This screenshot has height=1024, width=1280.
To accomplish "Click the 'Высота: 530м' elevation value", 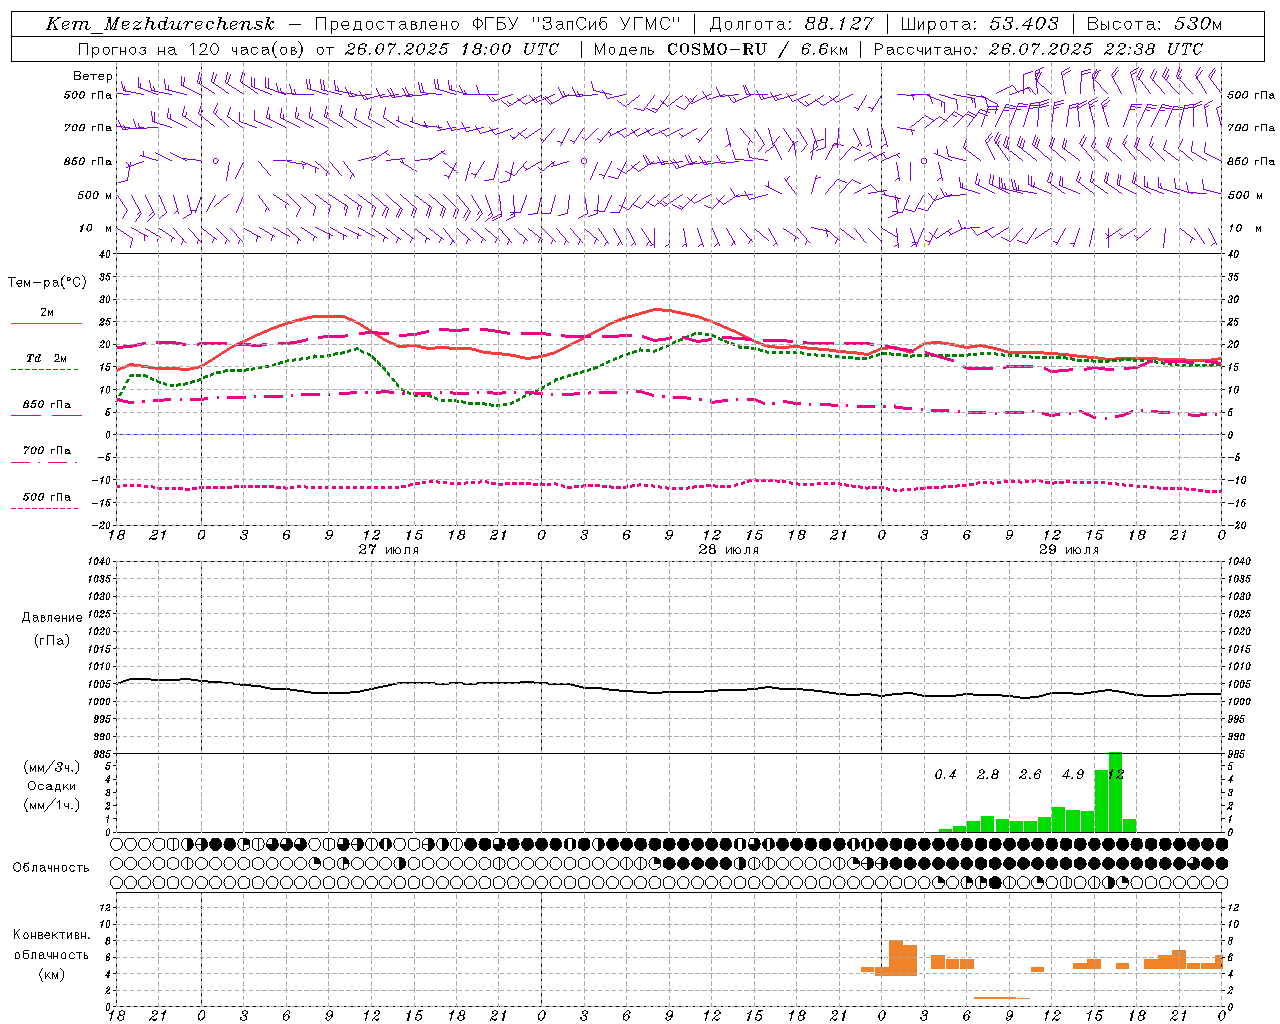I will coord(1154,24).
